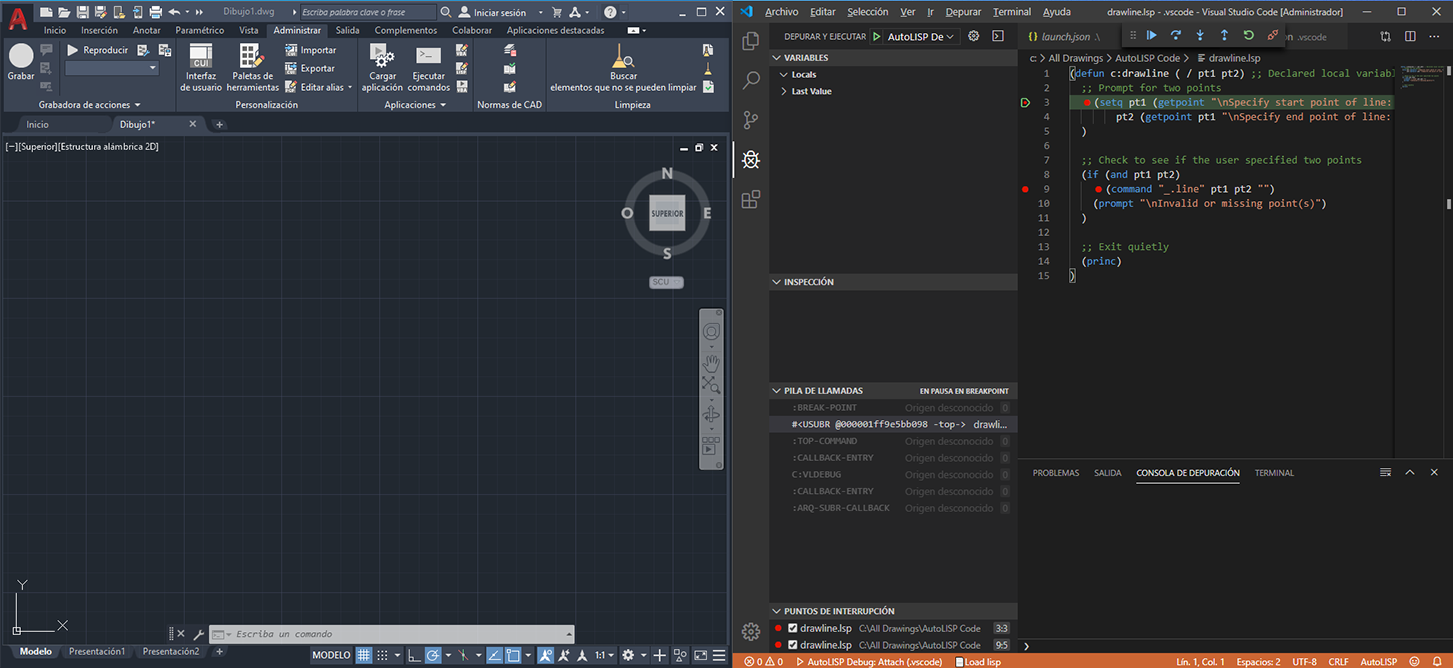
Task: Open Depurar menu in VS Code
Action: [963, 12]
